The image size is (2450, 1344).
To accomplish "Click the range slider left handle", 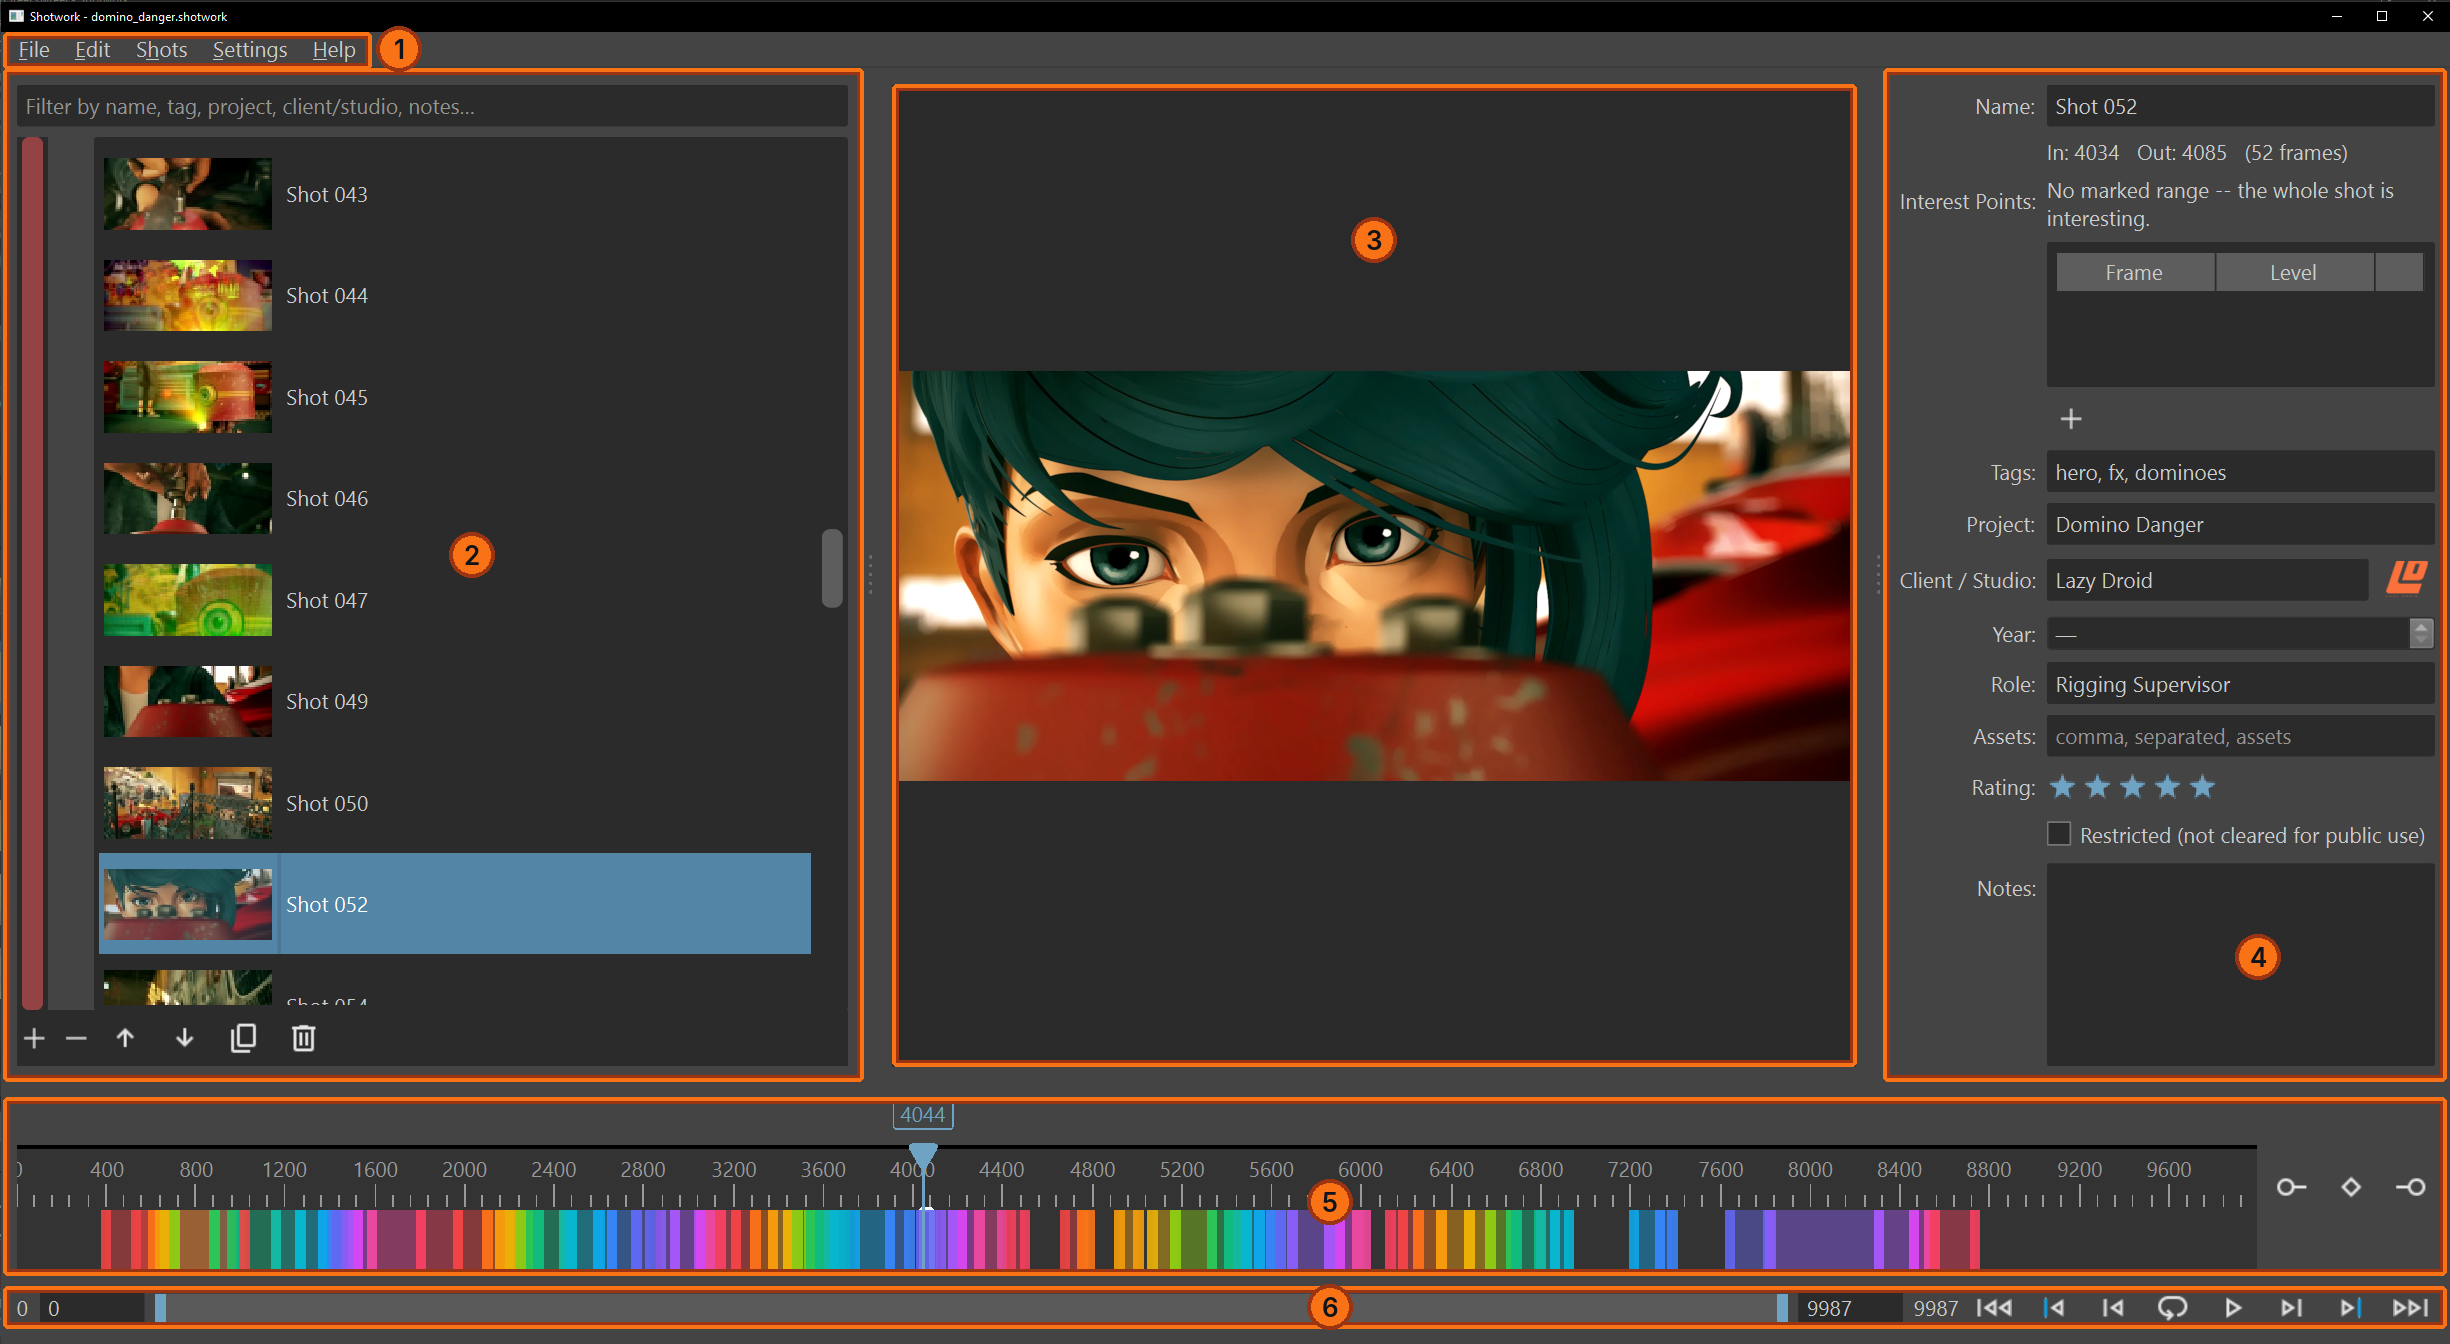I will [x=160, y=1308].
